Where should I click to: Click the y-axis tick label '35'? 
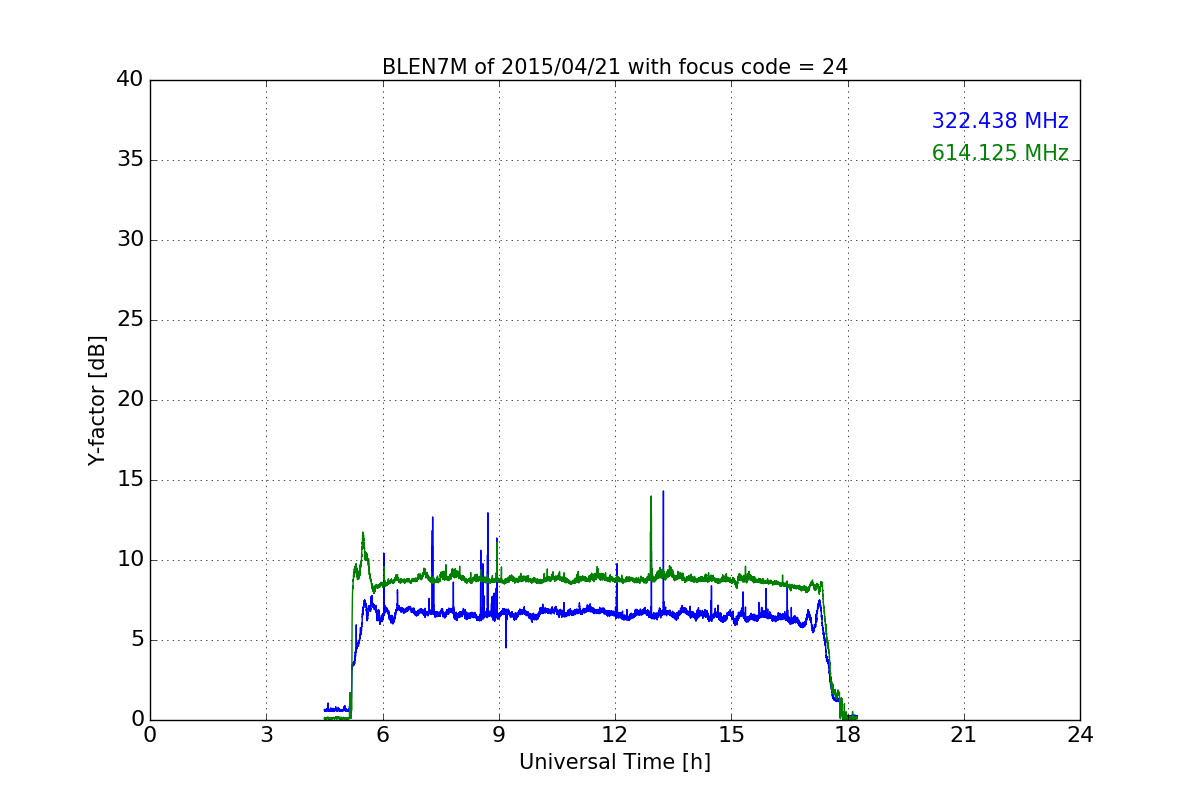(x=130, y=160)
